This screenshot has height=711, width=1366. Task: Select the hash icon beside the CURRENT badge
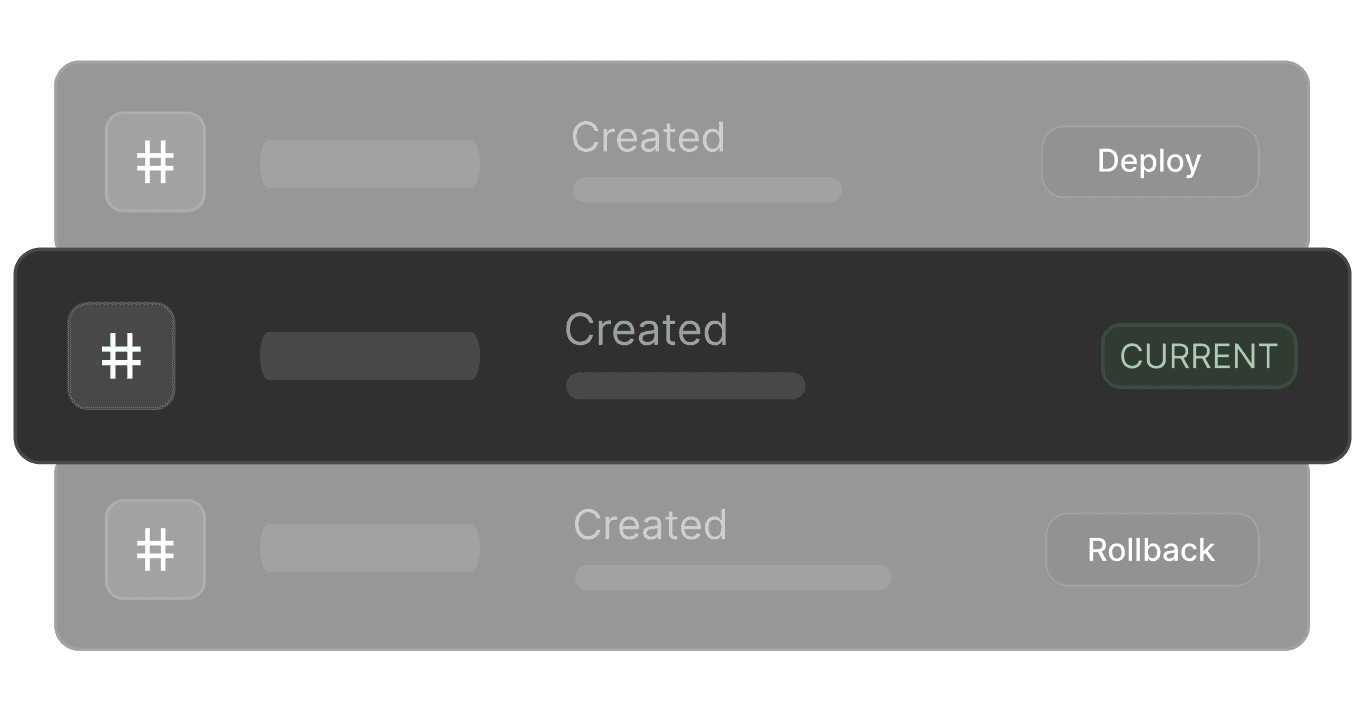[121, 356]
